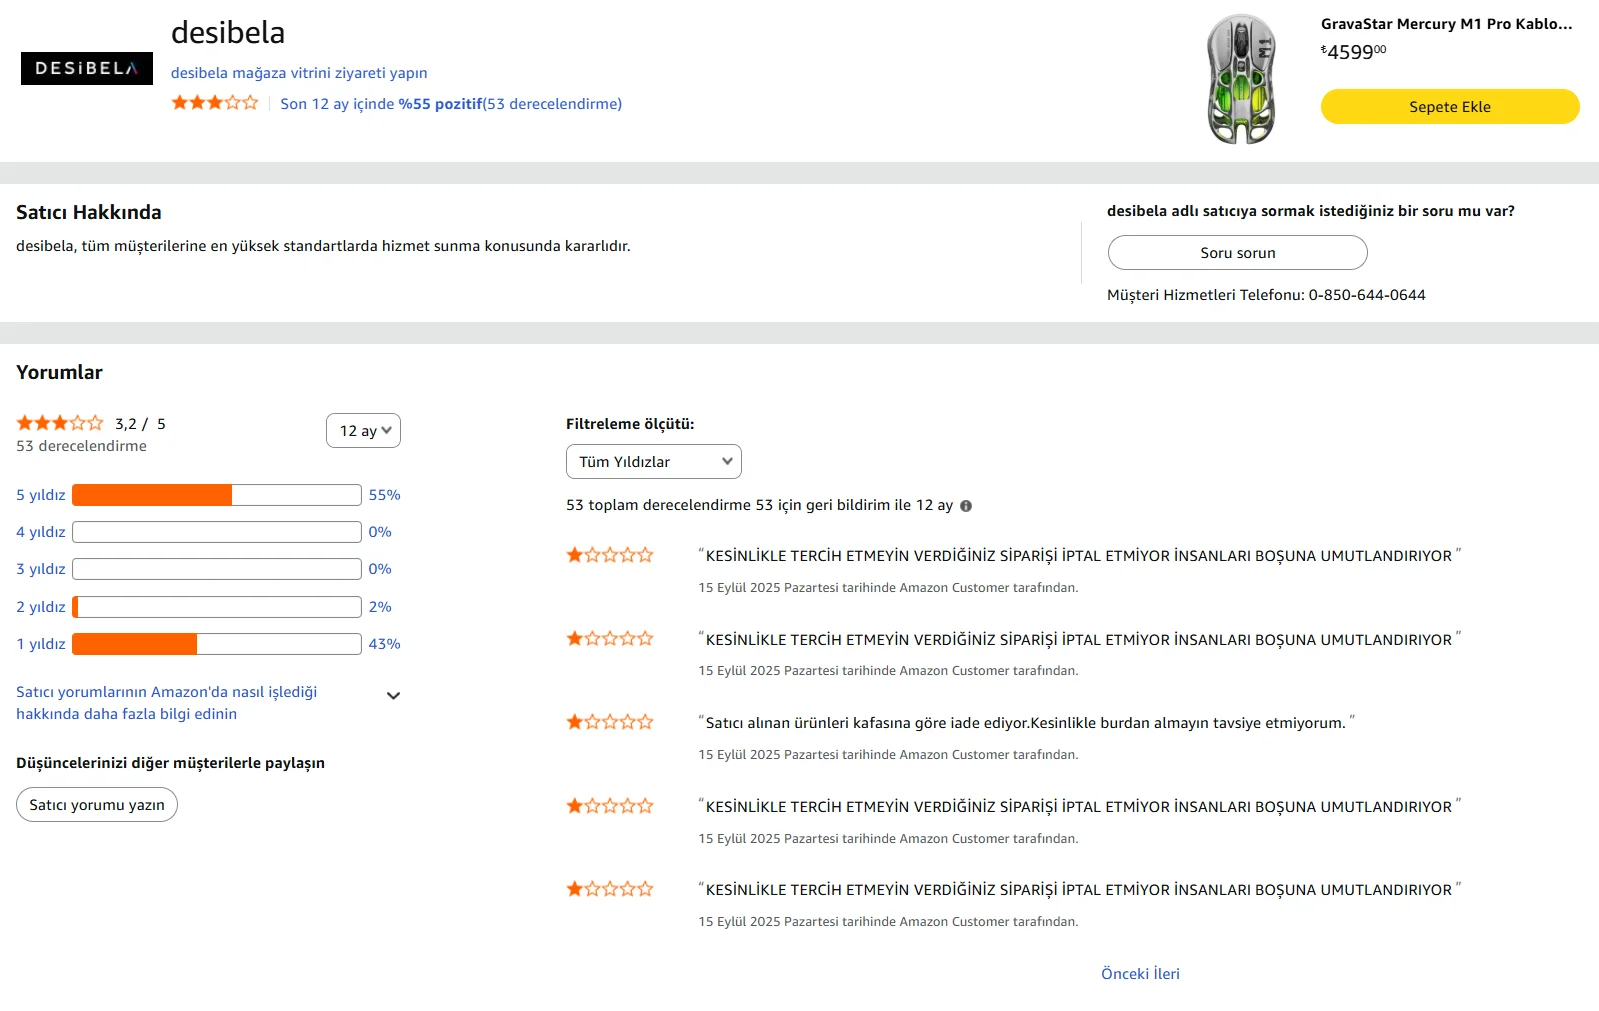Filter reviews by 5 yıldız
The height and width of the screenshot is (1011, 1599).
[x=41, y=495]
